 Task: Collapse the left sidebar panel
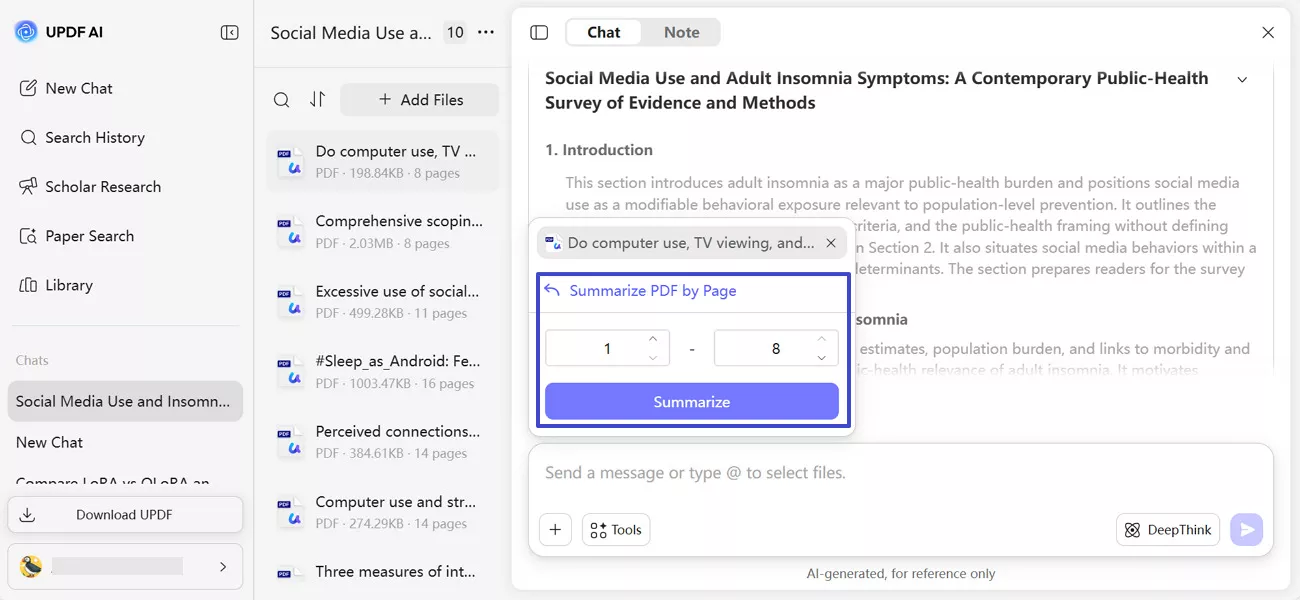click(x=229, y=33)
